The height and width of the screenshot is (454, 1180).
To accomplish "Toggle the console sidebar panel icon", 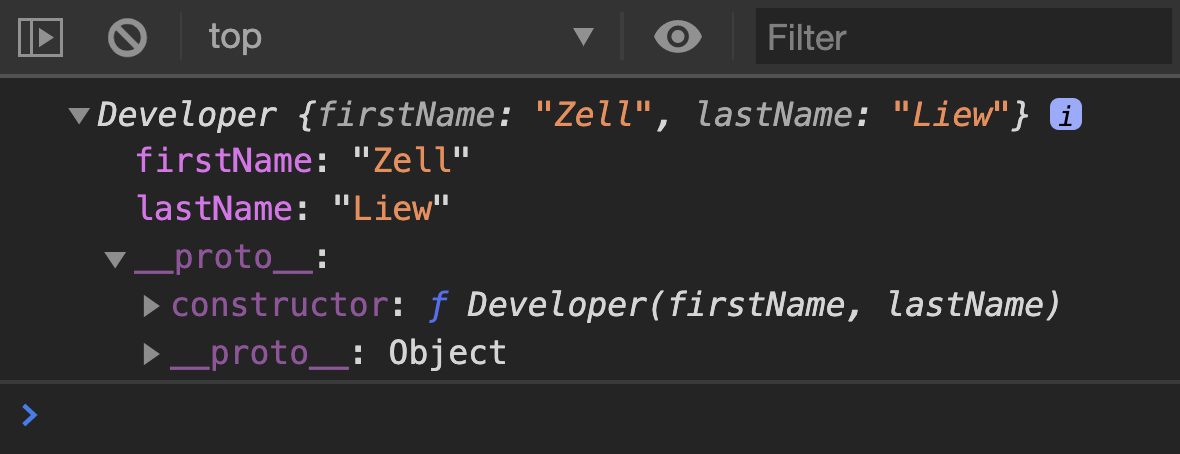I will (41, 38).
